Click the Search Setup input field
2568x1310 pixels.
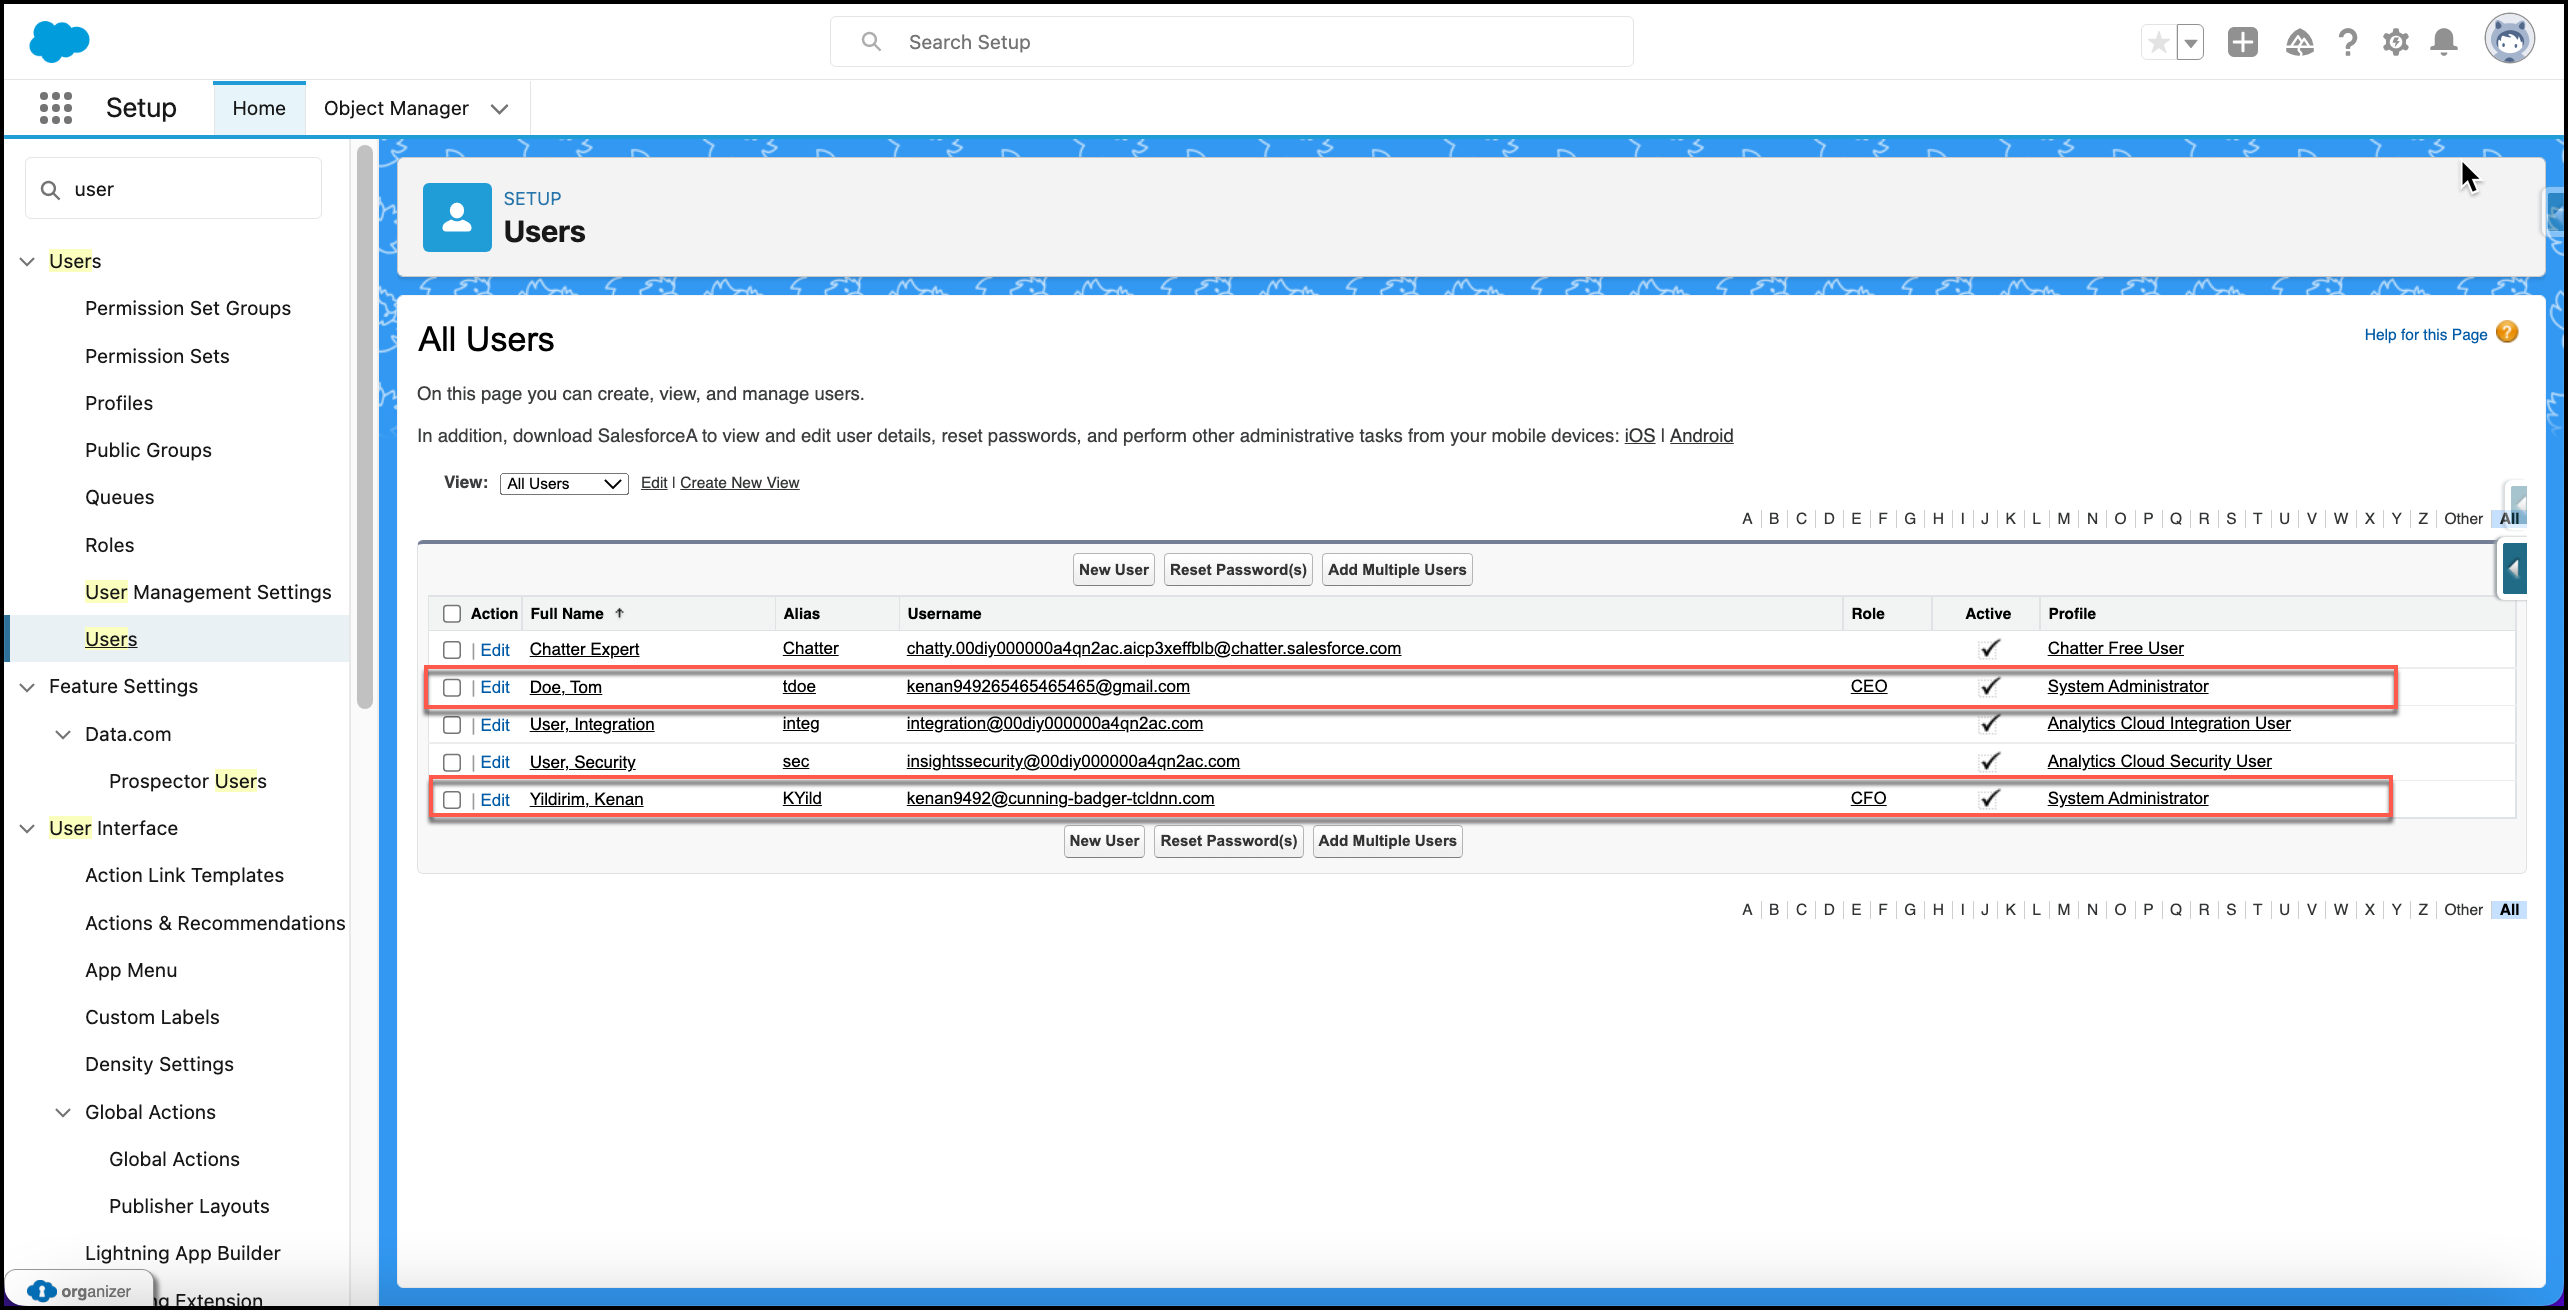[1232, 42]
